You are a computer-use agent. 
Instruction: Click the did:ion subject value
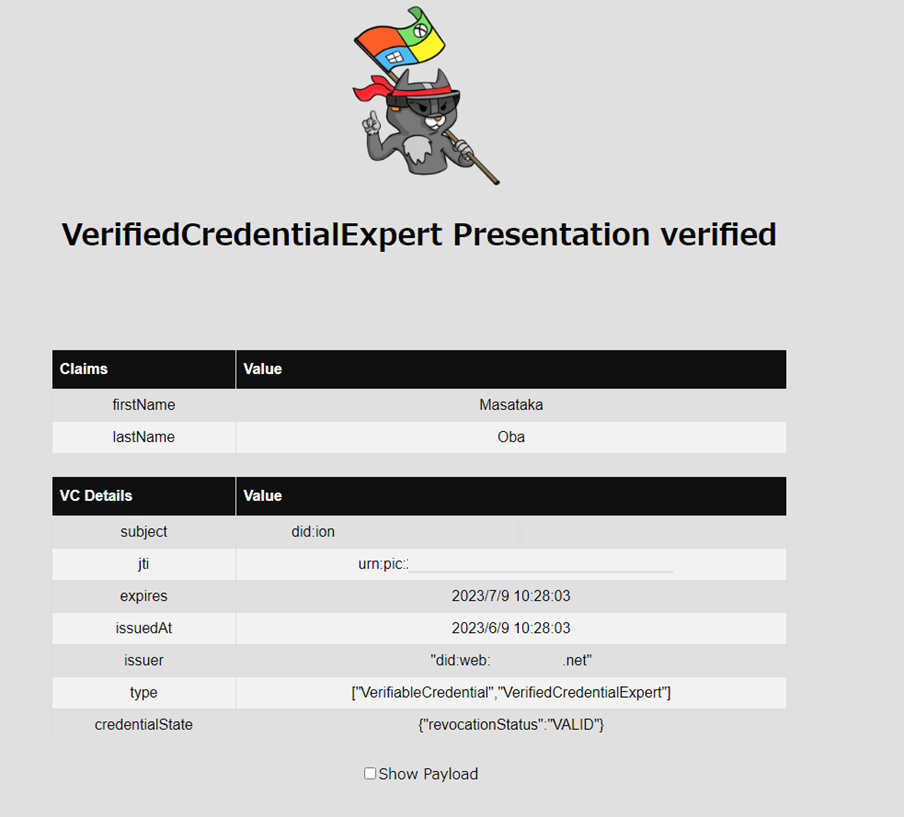pyautogui.click(x=313, y=532)
